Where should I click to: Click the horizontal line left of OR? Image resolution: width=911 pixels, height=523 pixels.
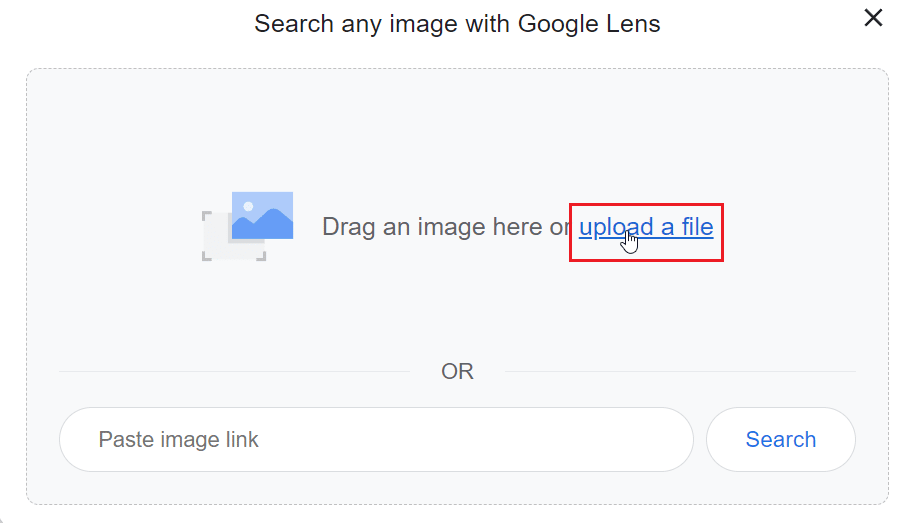click(234, 372)
